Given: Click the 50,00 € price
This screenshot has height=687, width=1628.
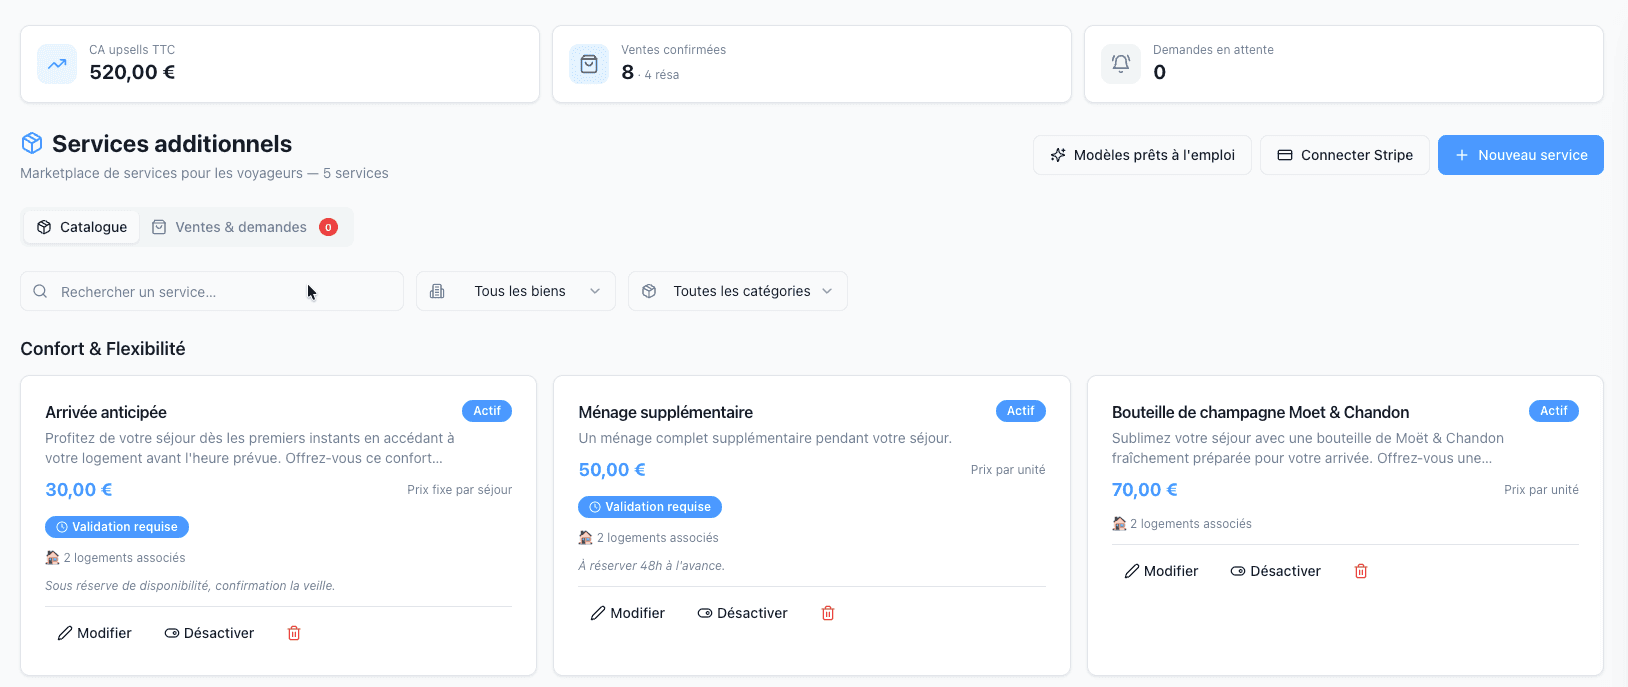Looking at the screenshot, I should [x=612, y=470].
